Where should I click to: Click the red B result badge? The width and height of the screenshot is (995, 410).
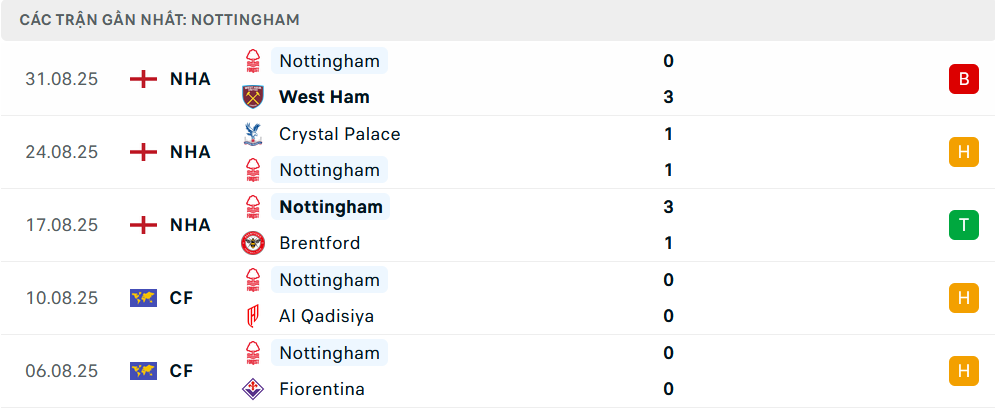963,79
